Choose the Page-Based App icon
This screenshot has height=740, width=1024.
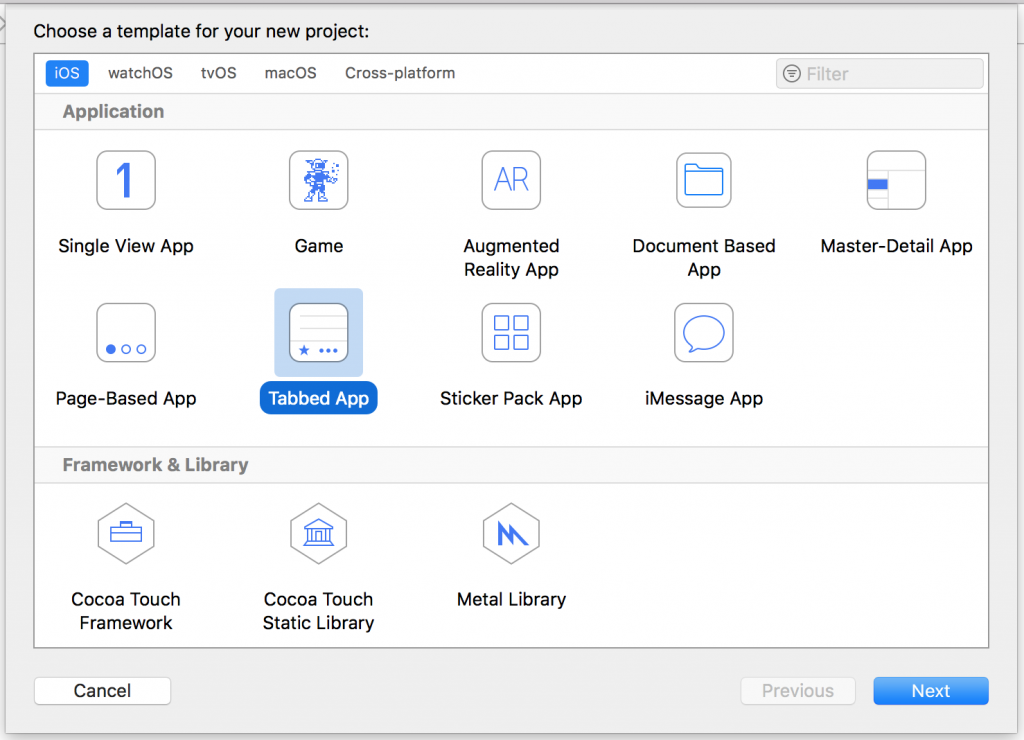click(126, 332)
